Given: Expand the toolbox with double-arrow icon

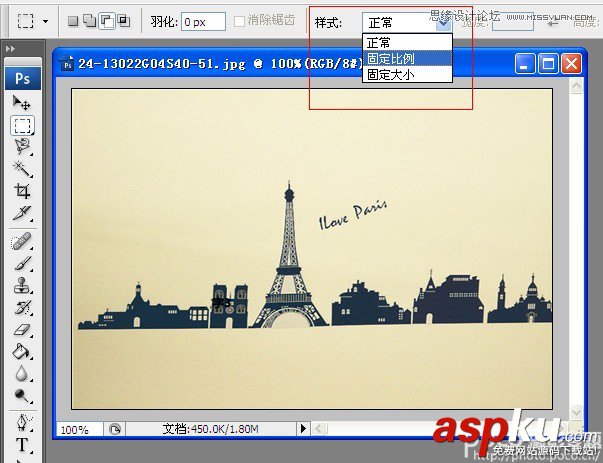Looking at the screenshot, I should tap(10, 48).
